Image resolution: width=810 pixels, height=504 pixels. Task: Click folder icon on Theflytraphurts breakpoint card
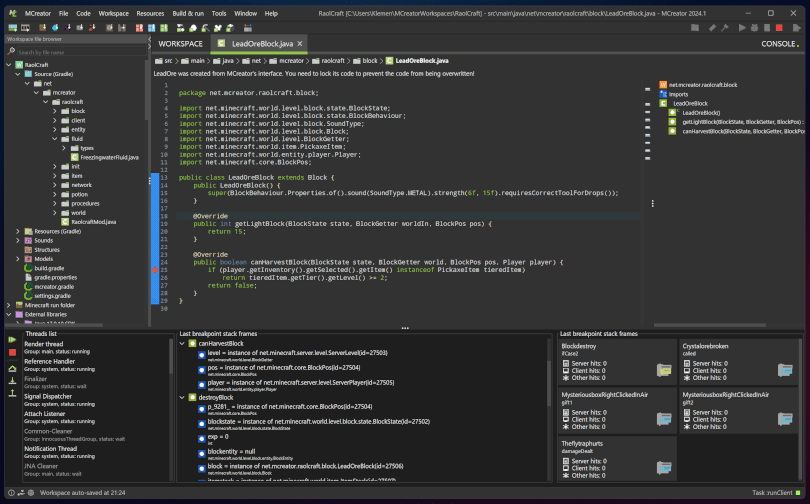664,467
